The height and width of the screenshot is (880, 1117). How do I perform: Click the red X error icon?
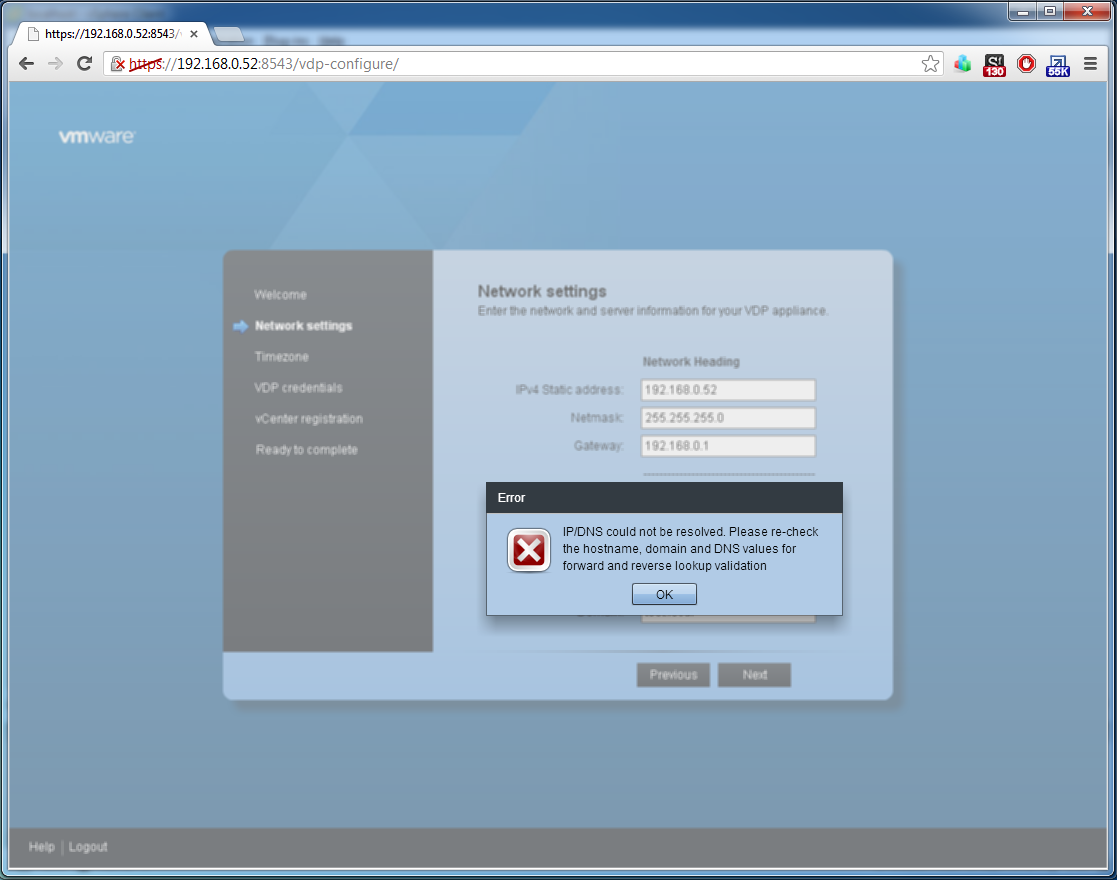[529, 550]
